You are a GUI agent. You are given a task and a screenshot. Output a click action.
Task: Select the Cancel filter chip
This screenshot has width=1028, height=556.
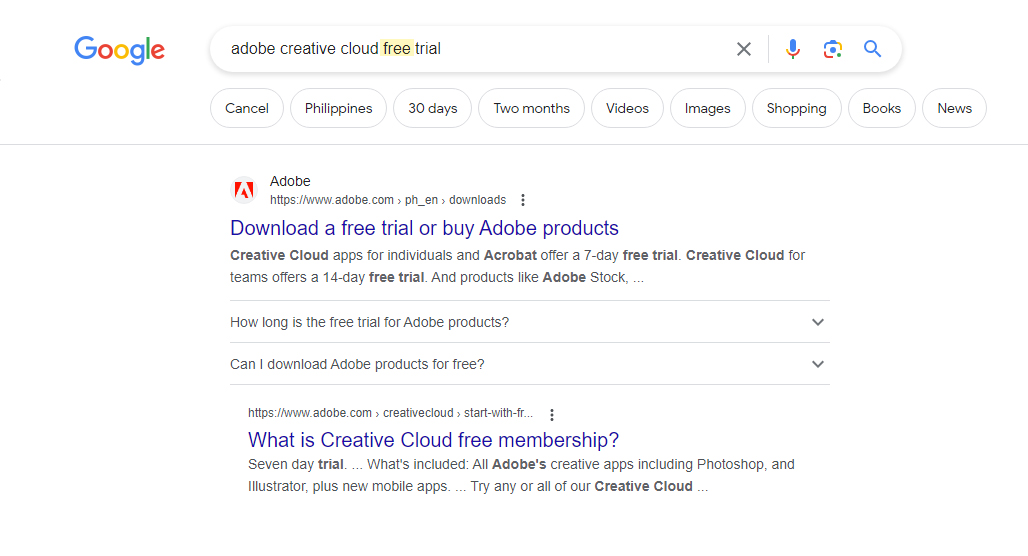tap(247, 108)
